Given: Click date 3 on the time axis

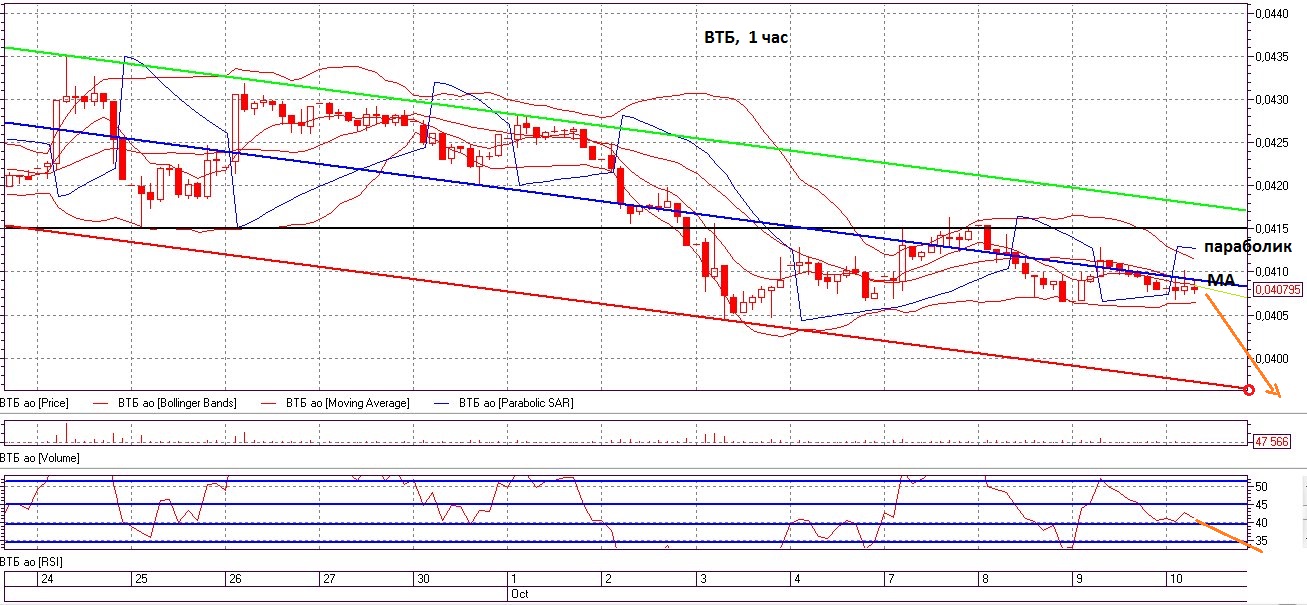Looking at the screenshot, I should click(x=702, y=579).
